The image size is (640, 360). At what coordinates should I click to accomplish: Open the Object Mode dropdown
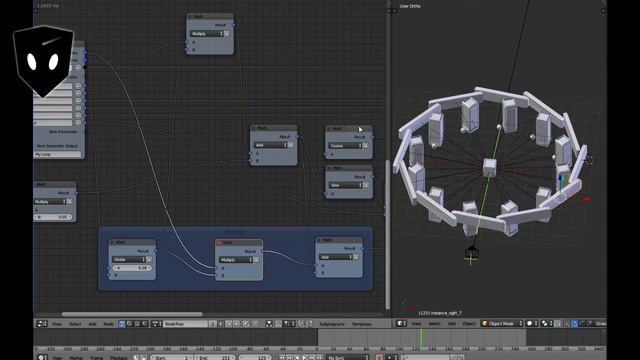[x=502, y=323]
